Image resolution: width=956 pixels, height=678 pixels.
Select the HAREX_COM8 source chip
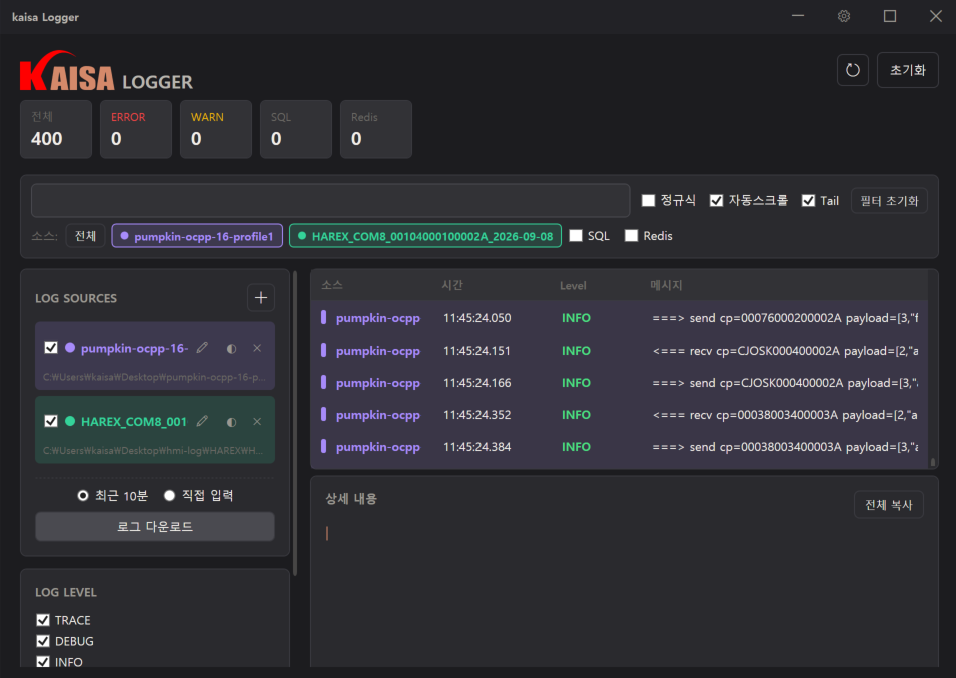[425, 236]
